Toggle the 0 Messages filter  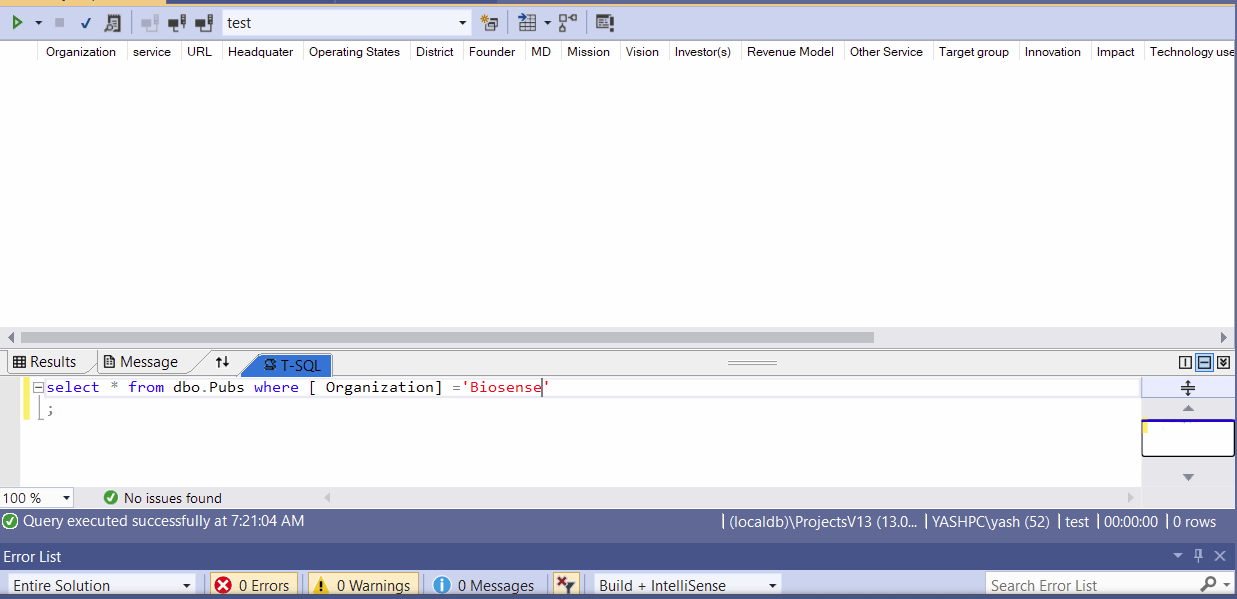point(486,585)
